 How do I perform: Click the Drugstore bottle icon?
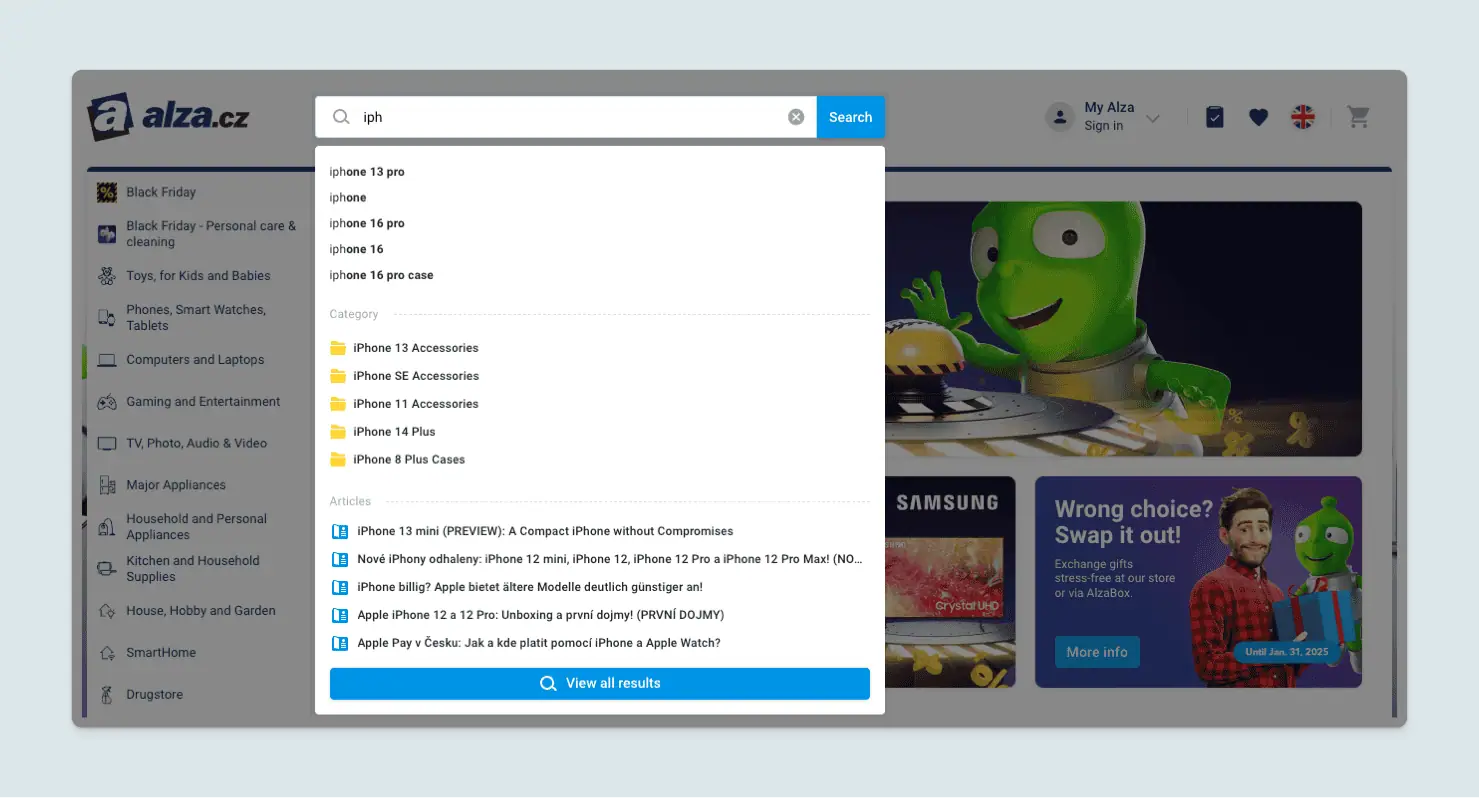click(x=107, y=695)
